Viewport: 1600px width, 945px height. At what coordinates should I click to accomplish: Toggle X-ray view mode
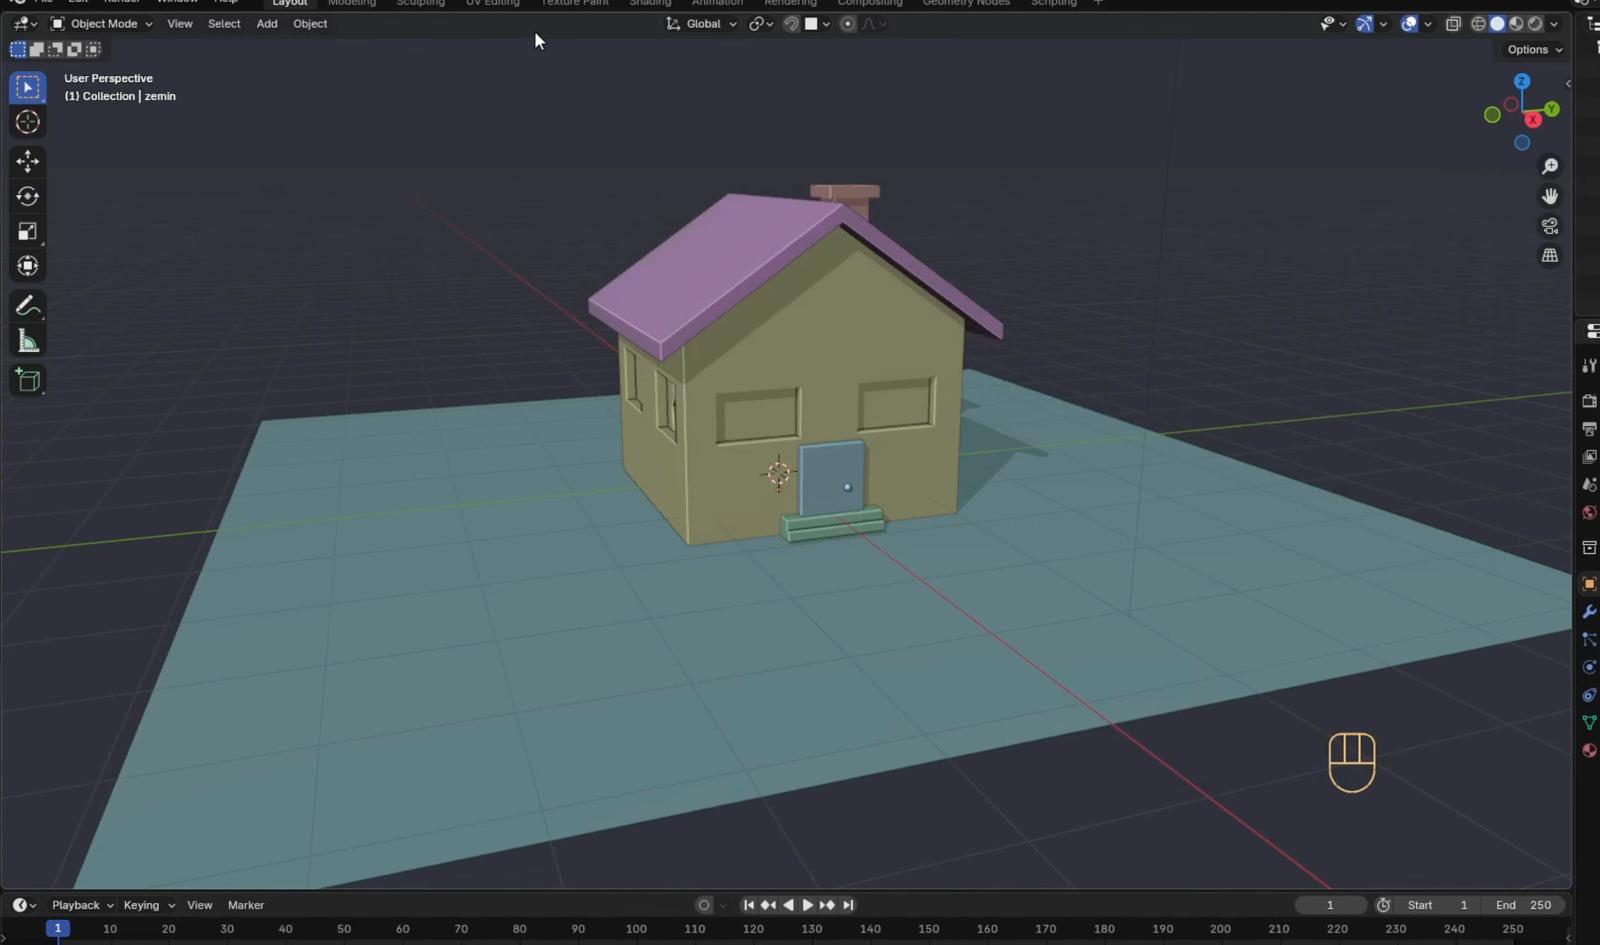click(1453, 24)
